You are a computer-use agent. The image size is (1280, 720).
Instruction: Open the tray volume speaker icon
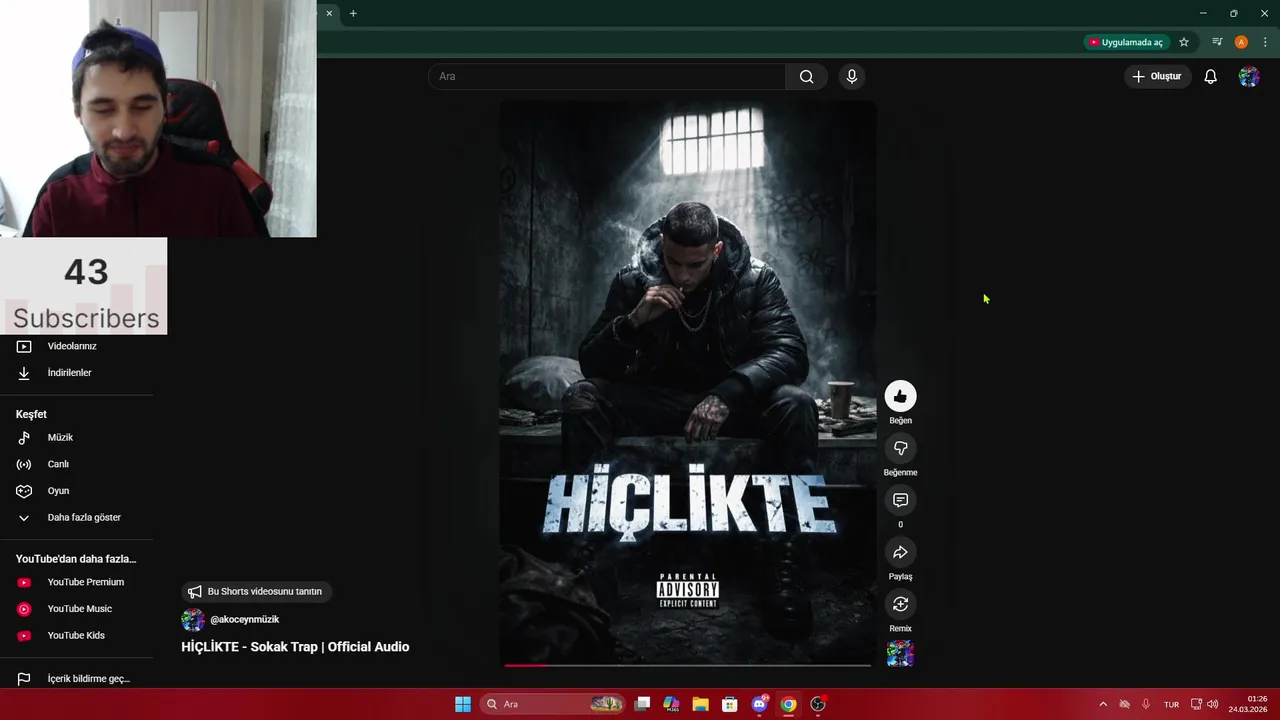pyautogui.click(x=1213, y=704)
